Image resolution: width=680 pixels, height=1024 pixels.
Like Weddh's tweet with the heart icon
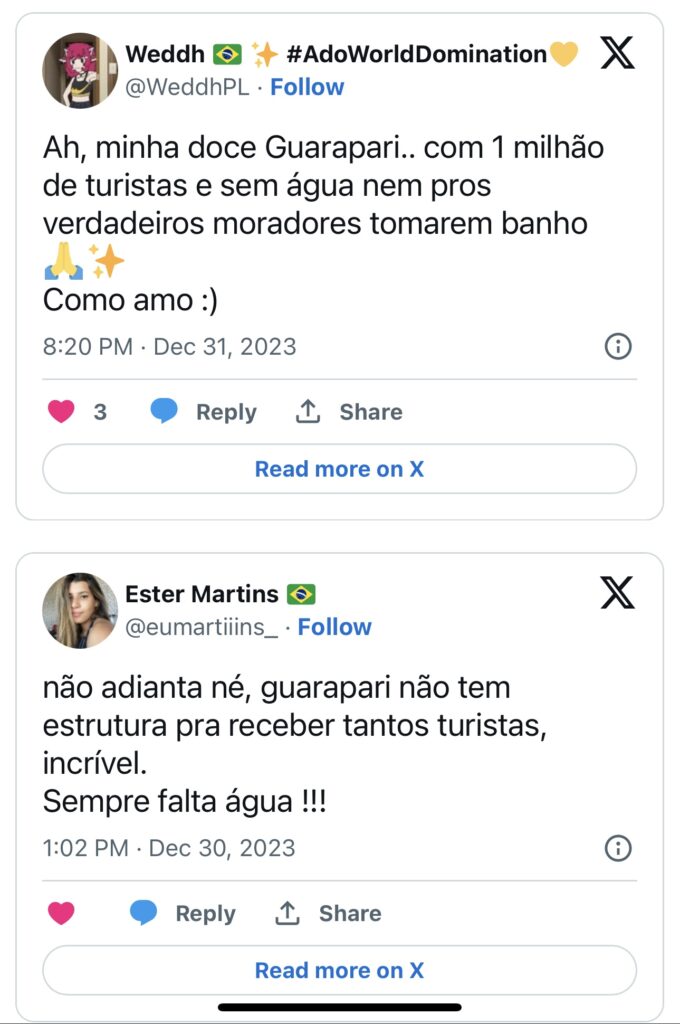coord(62,412)
